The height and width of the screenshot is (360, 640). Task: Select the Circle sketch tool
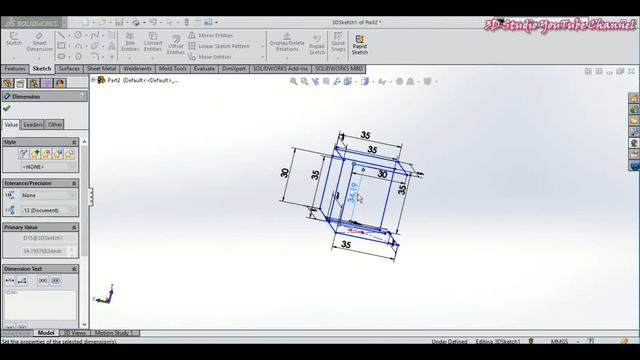coord(78,35)
